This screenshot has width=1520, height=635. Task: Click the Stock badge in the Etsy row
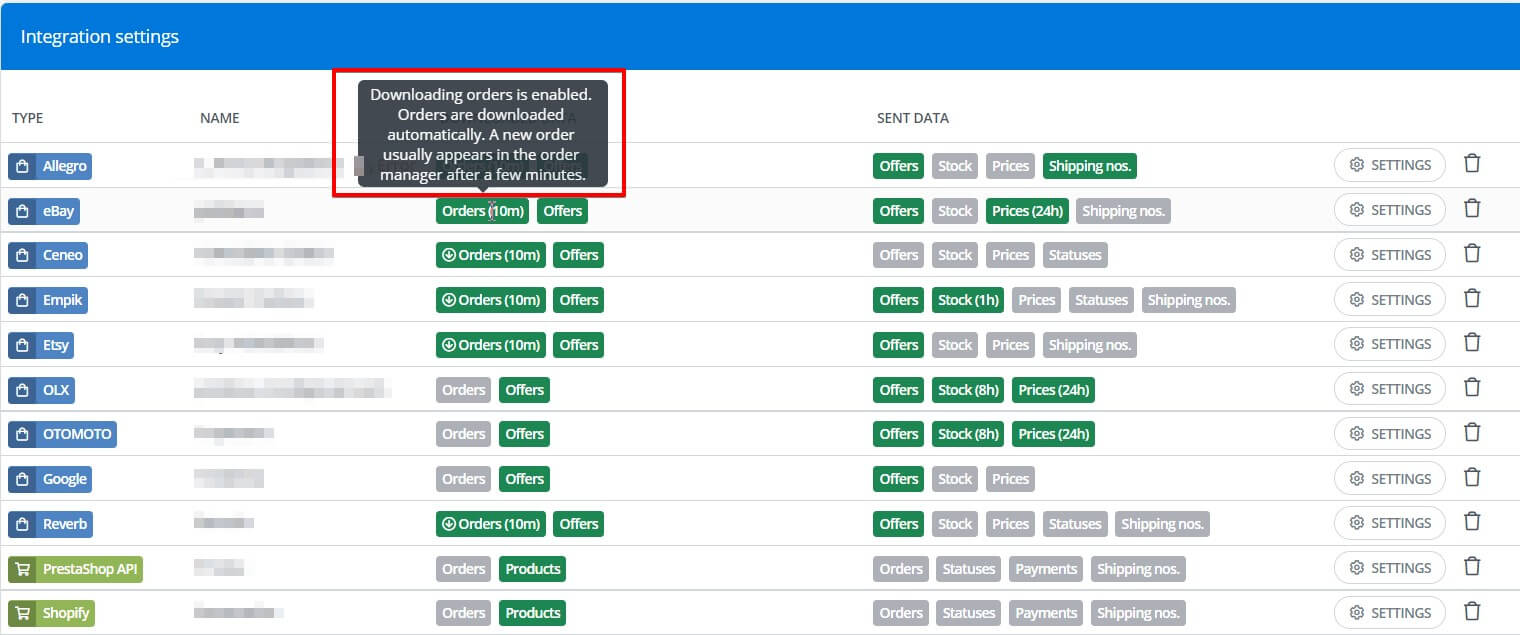955,345
